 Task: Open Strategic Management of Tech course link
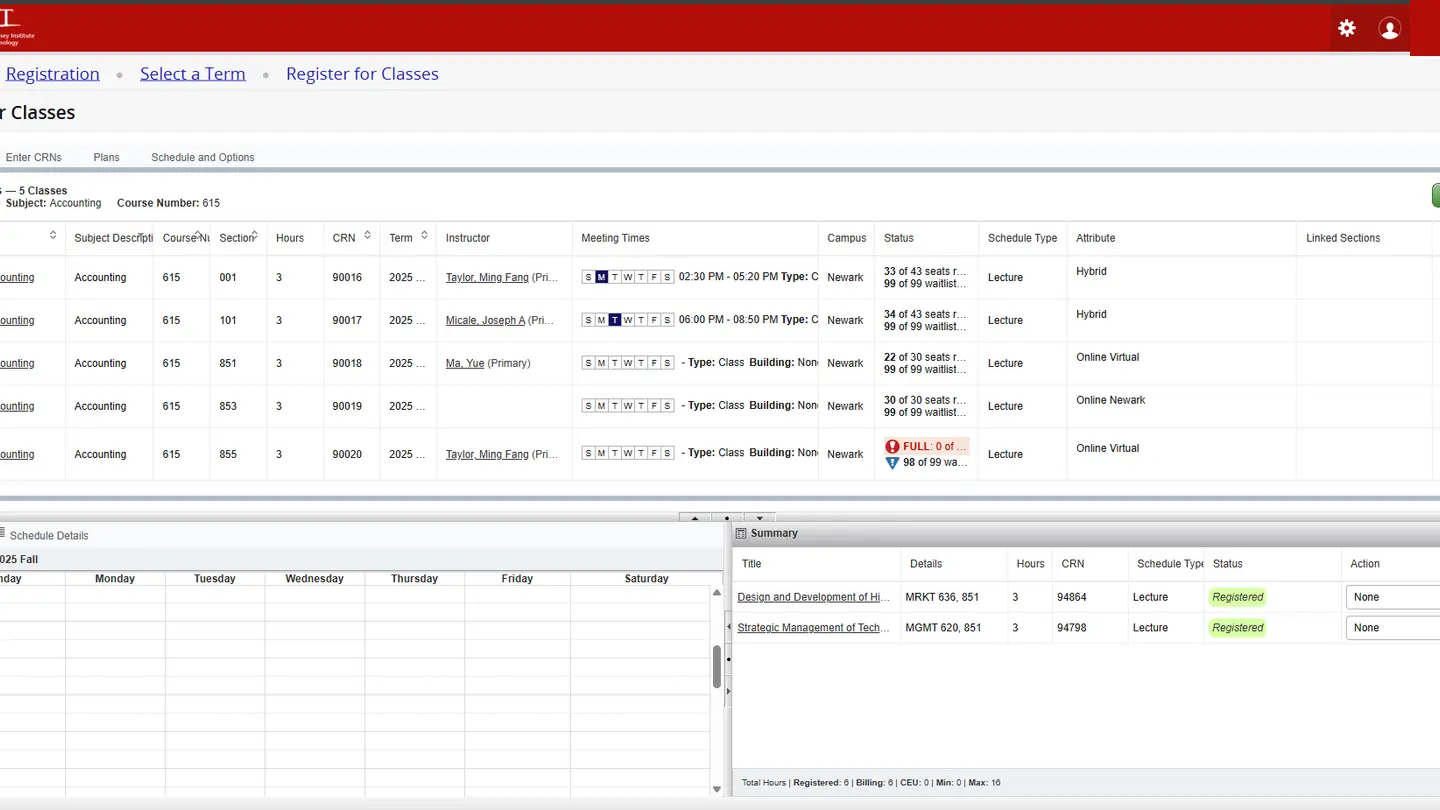click(x=813, y=628)
